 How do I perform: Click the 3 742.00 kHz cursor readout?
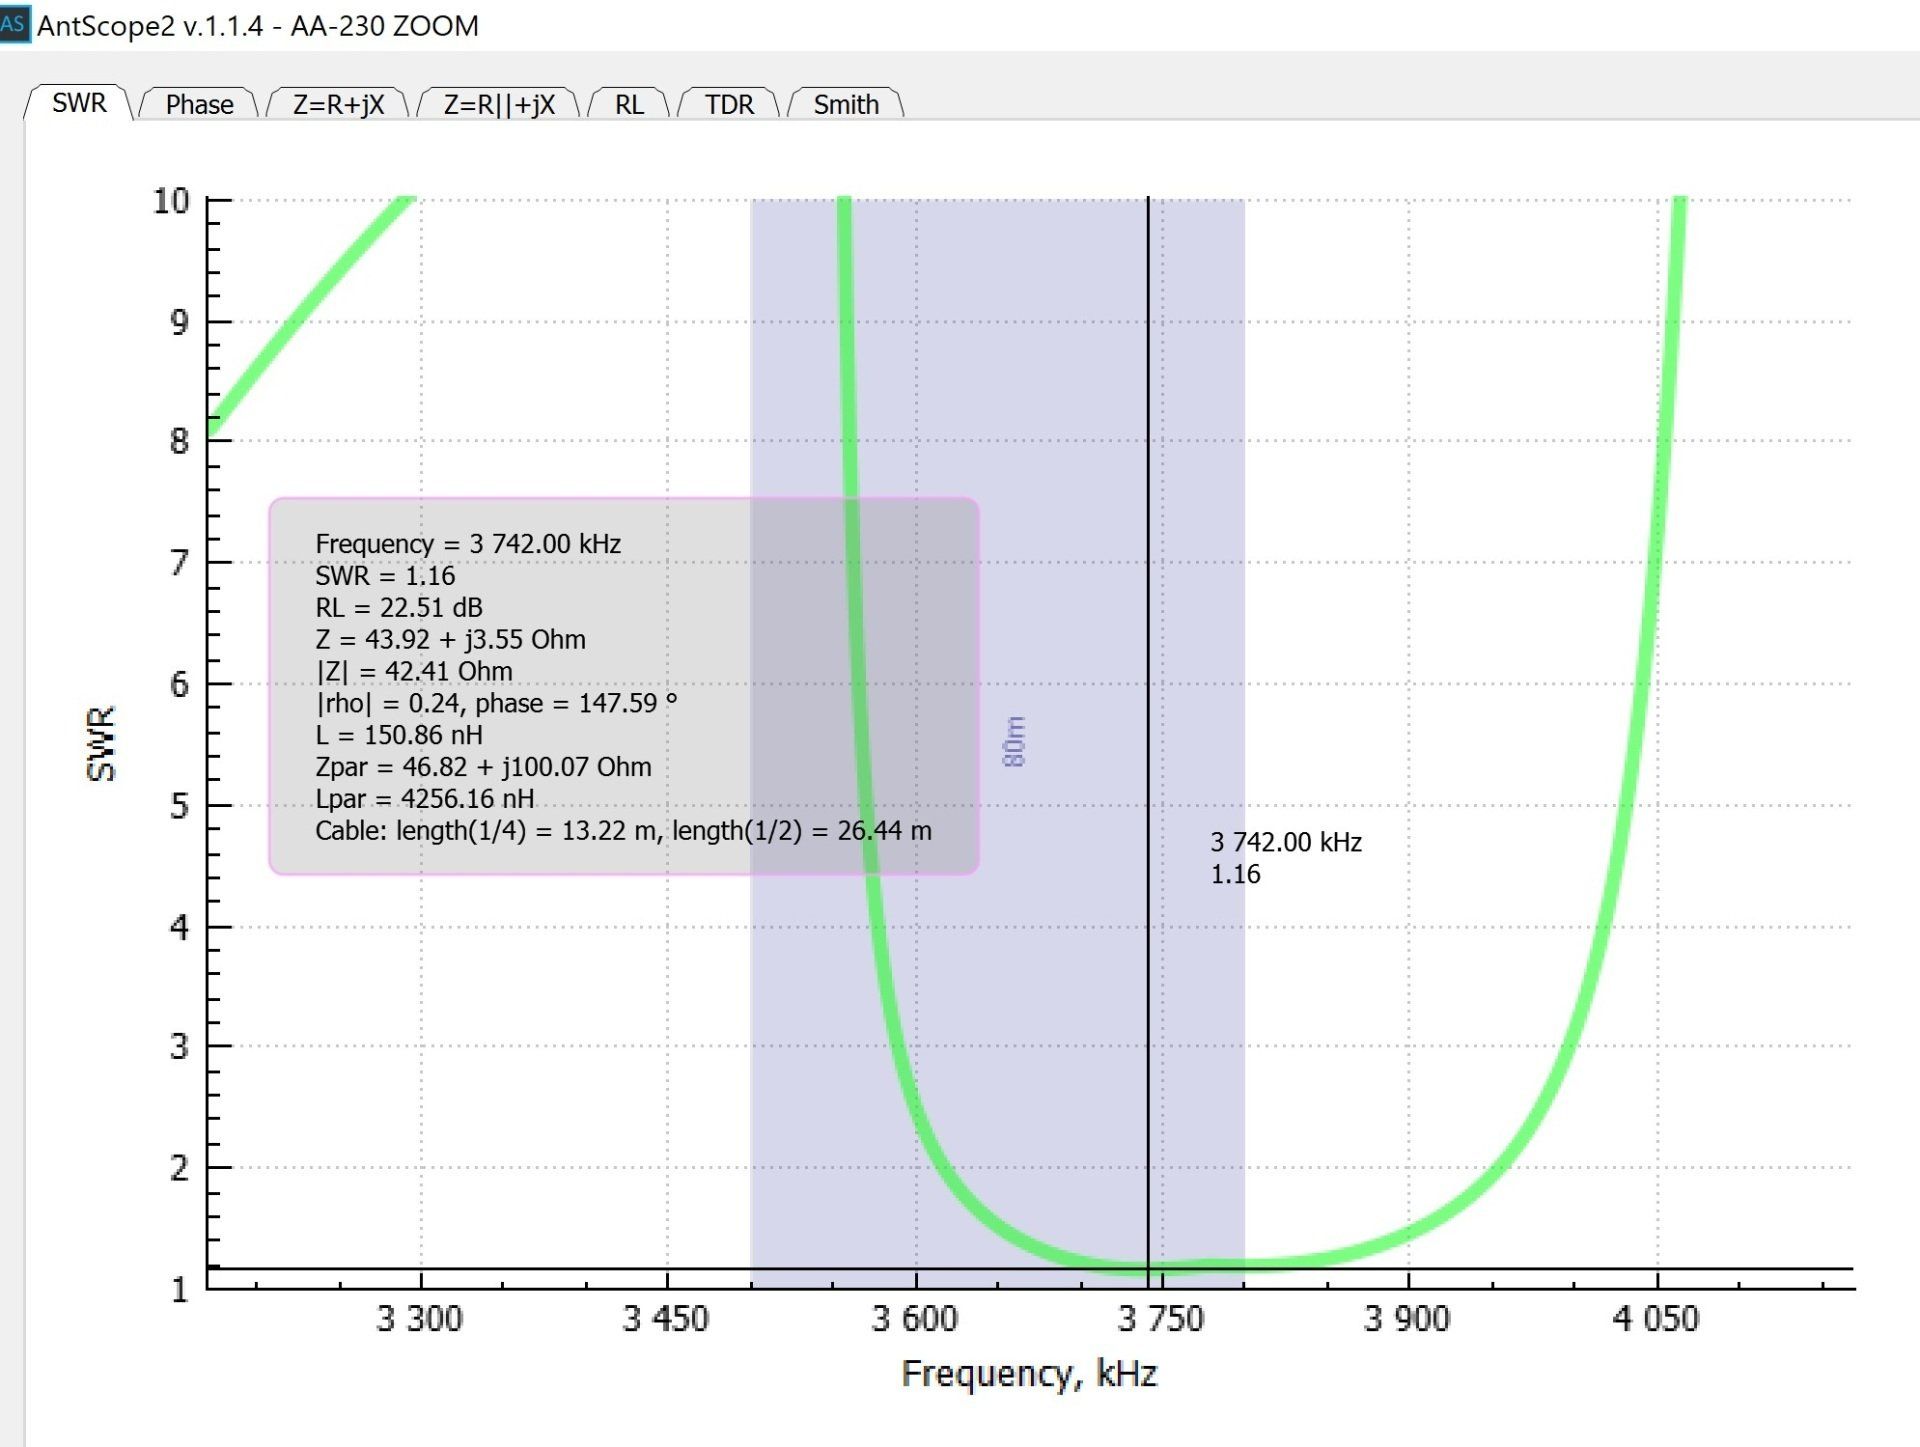point(1286,843)
